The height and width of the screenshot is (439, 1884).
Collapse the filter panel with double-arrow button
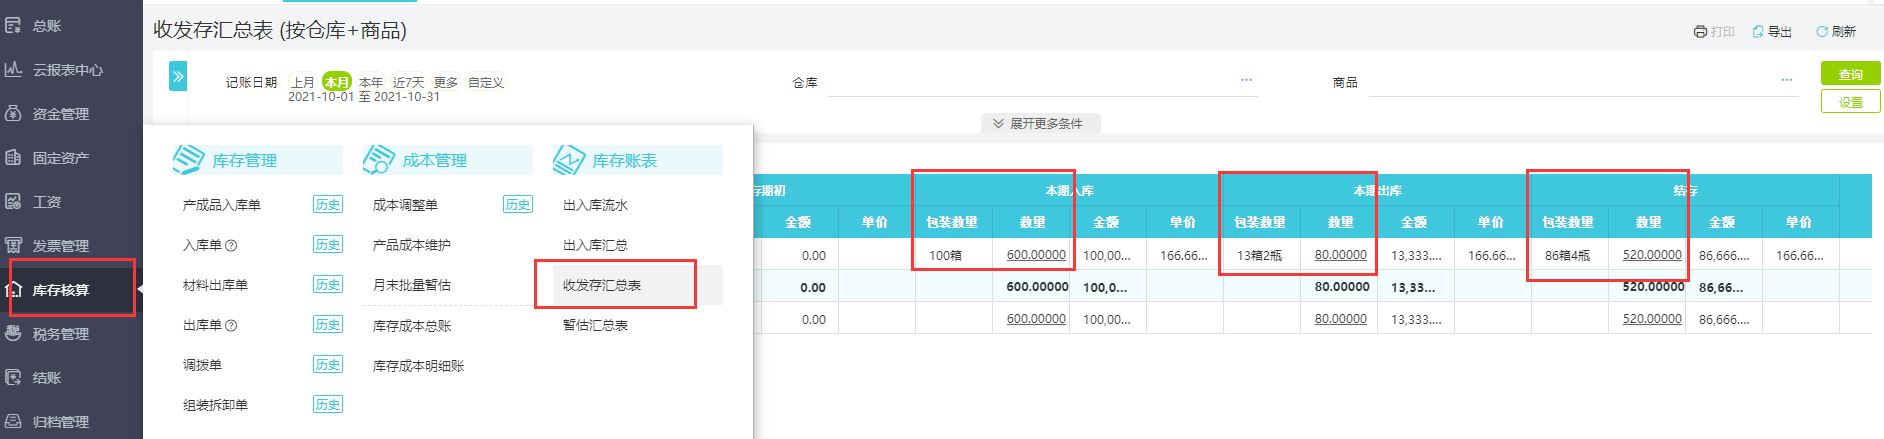click(178, 76)
